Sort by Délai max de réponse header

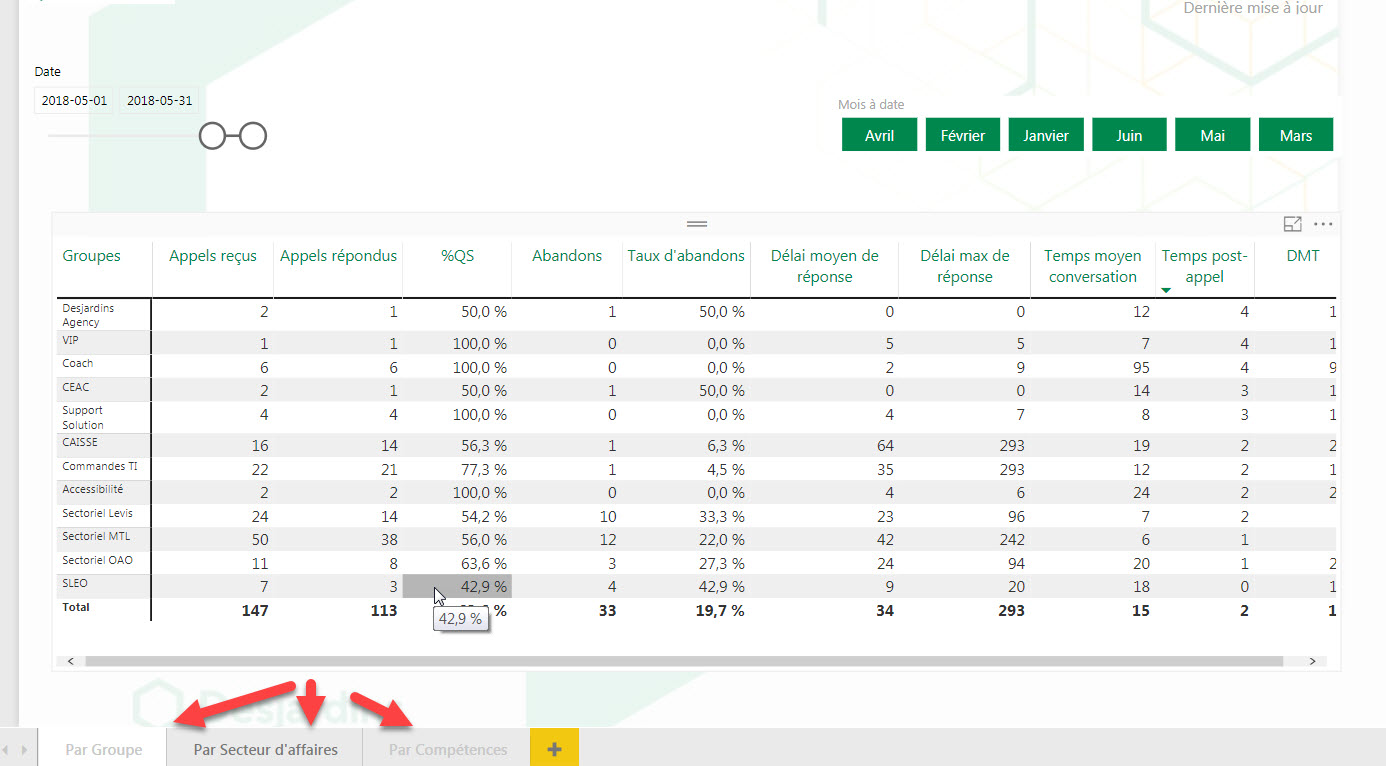click(x=965, y=266)
